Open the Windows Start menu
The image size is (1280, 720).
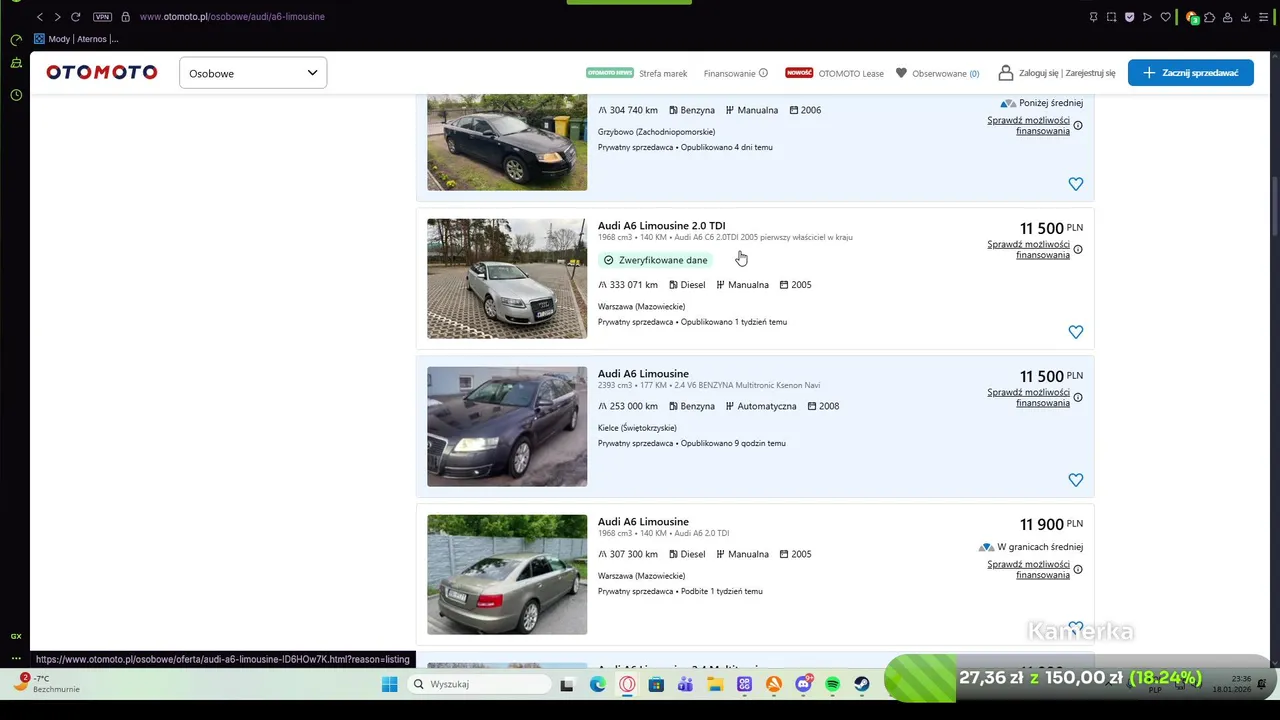click(389, 685)
